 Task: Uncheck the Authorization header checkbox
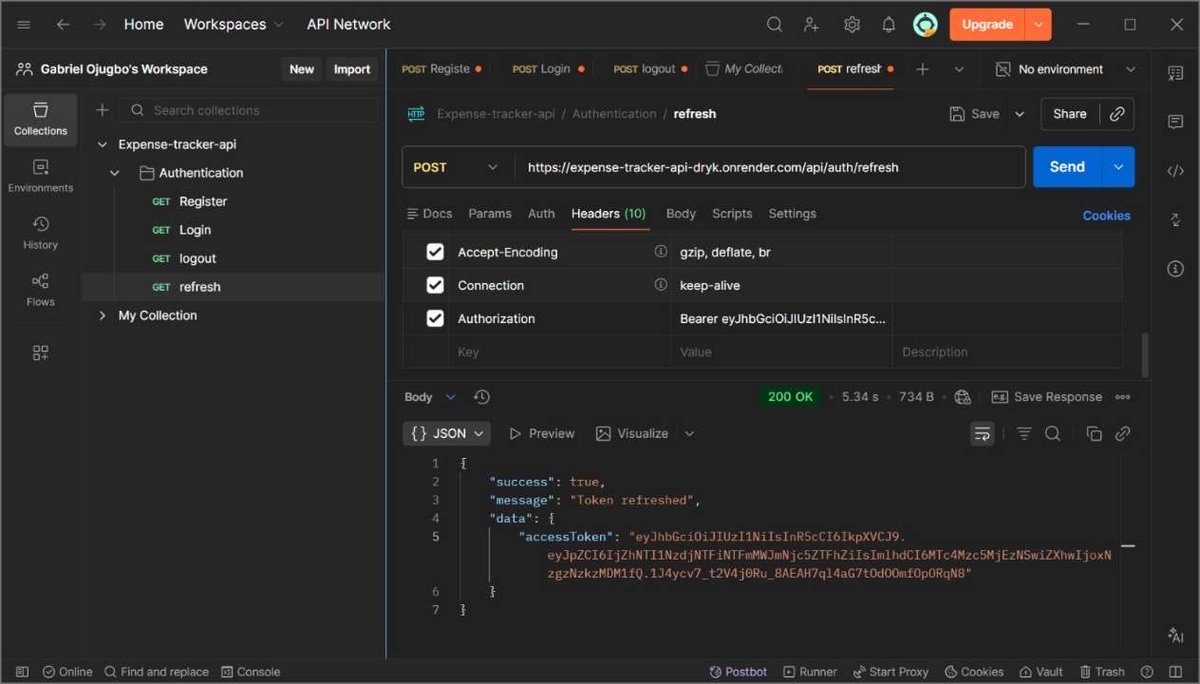[x=435, y=318]
